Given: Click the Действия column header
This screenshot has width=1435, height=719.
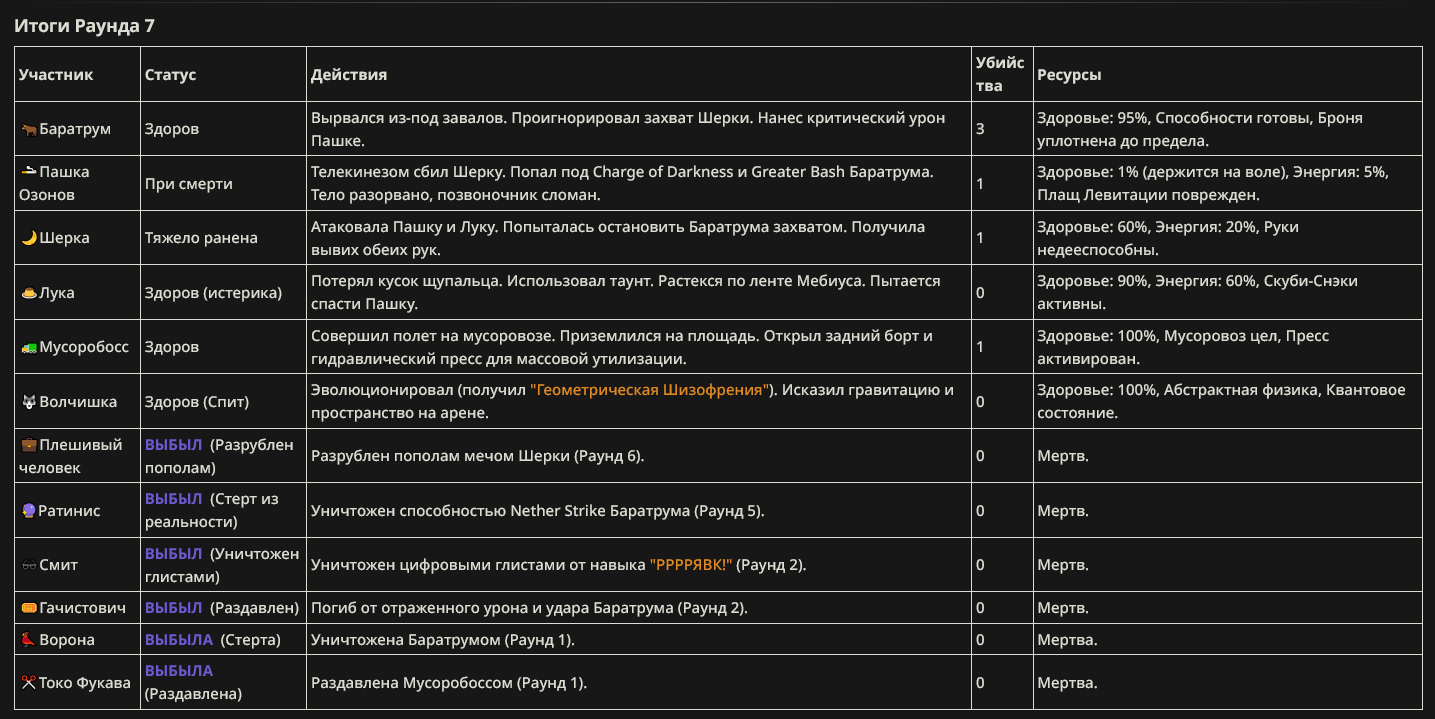Looking at the screenshot, I should (x=349, y=75).
